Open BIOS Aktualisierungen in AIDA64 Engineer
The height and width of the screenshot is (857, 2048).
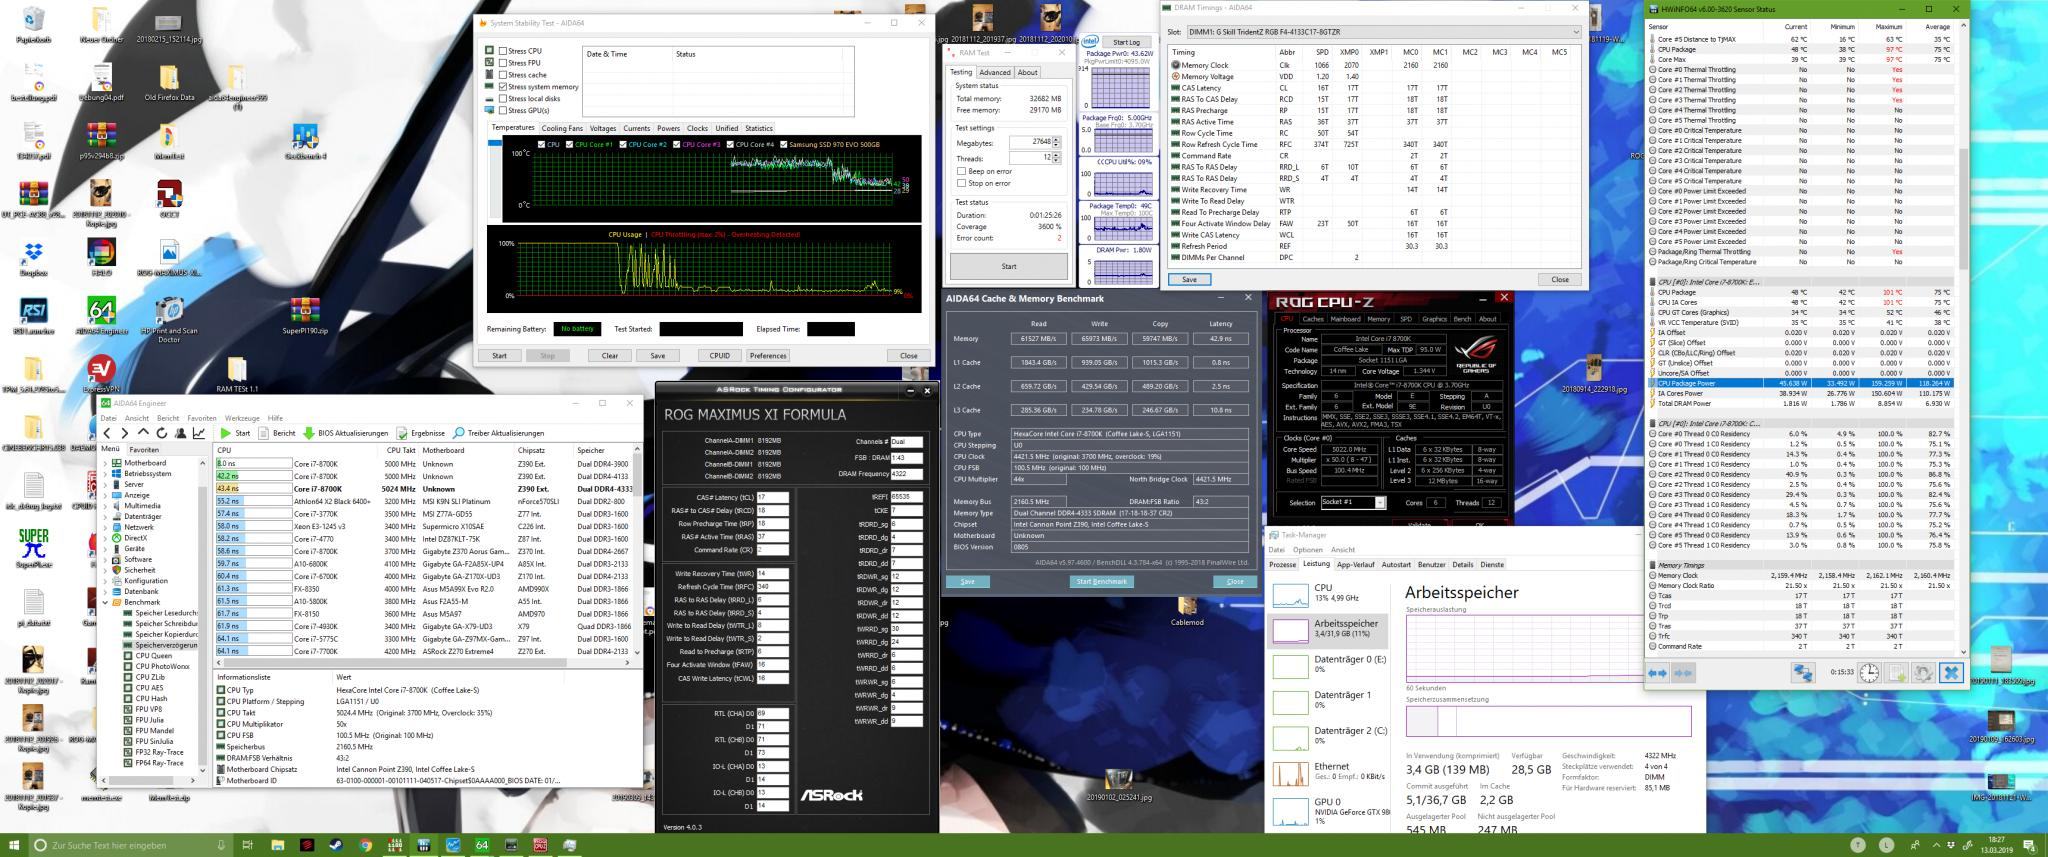[345, 433]
